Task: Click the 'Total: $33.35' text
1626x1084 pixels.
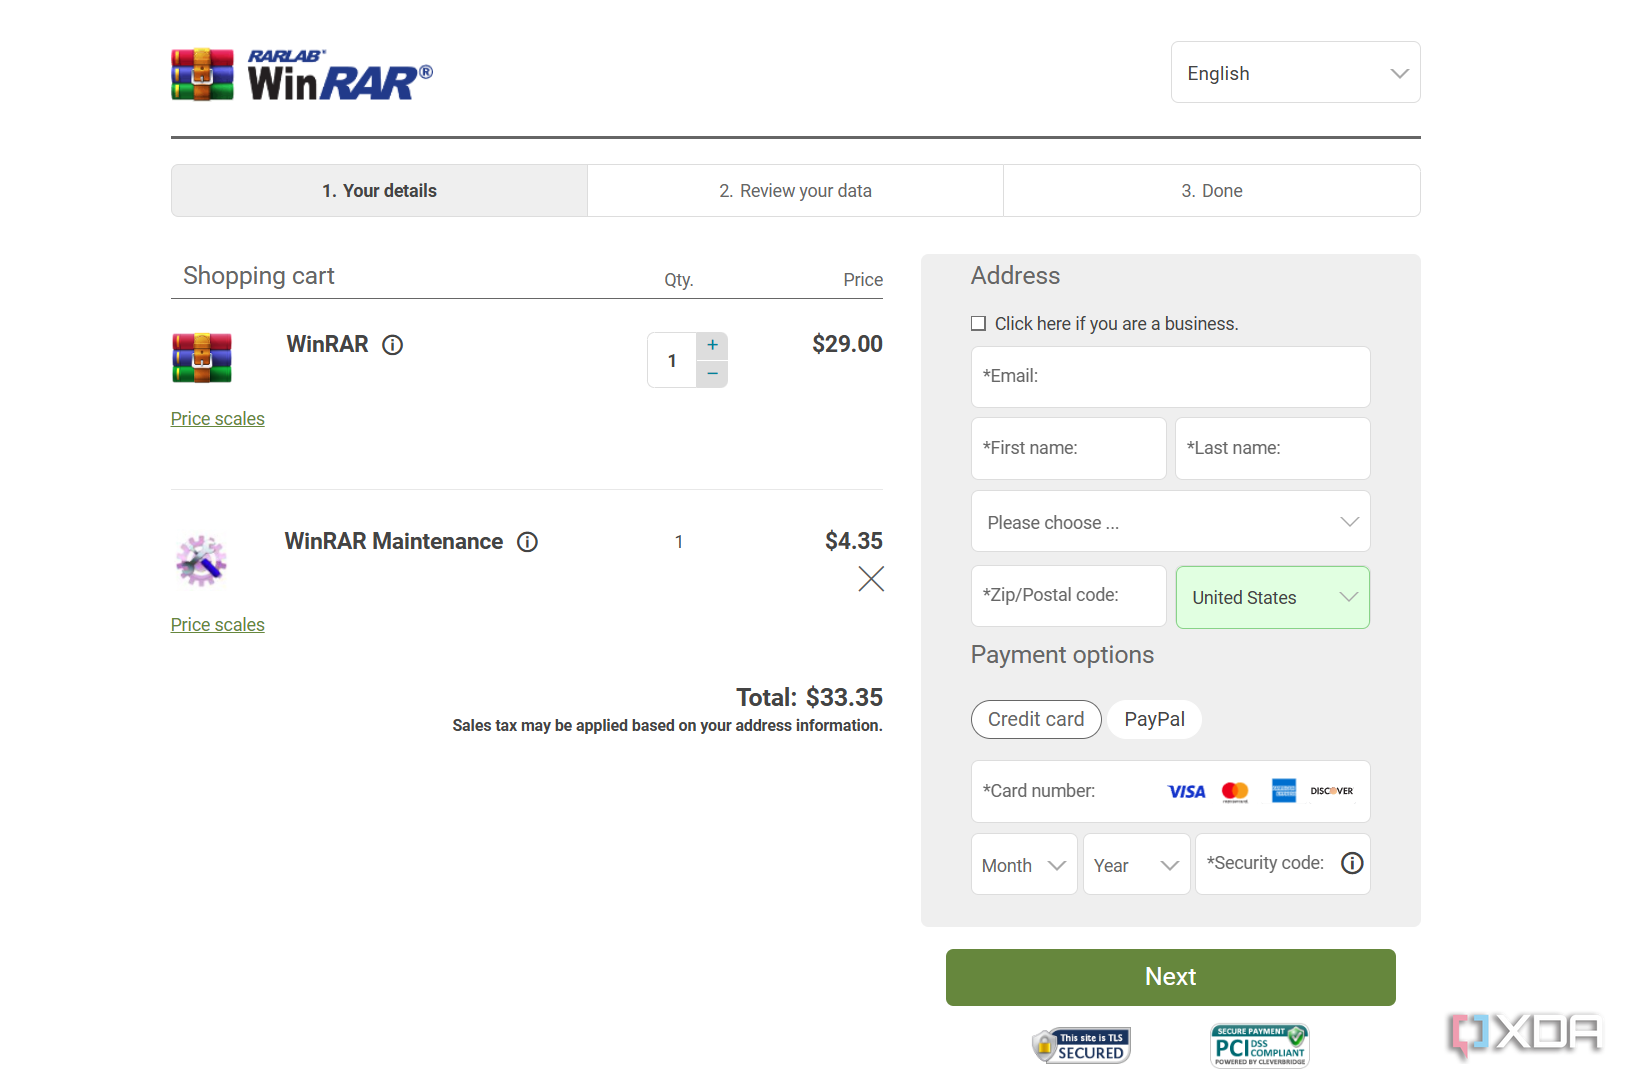Action: tap(809, 697)
